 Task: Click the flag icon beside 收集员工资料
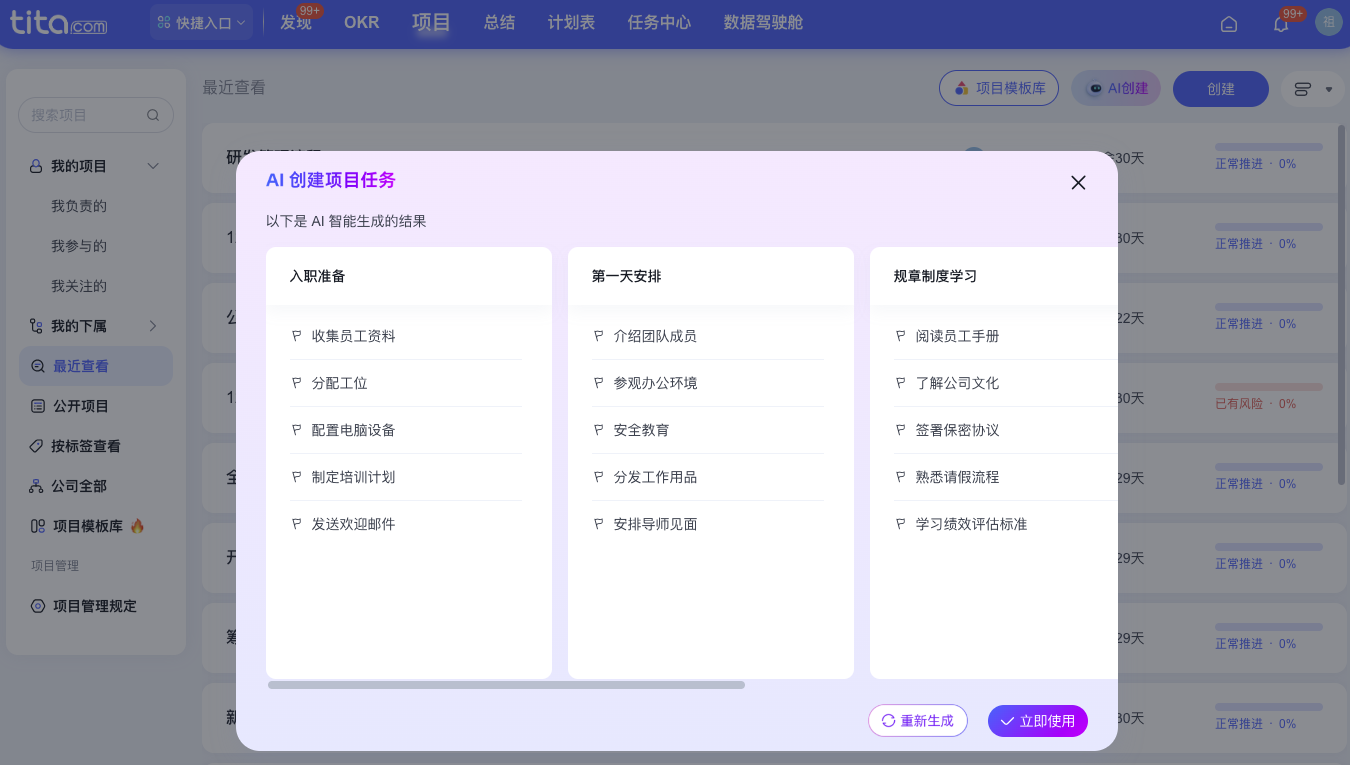coord(296,336)
